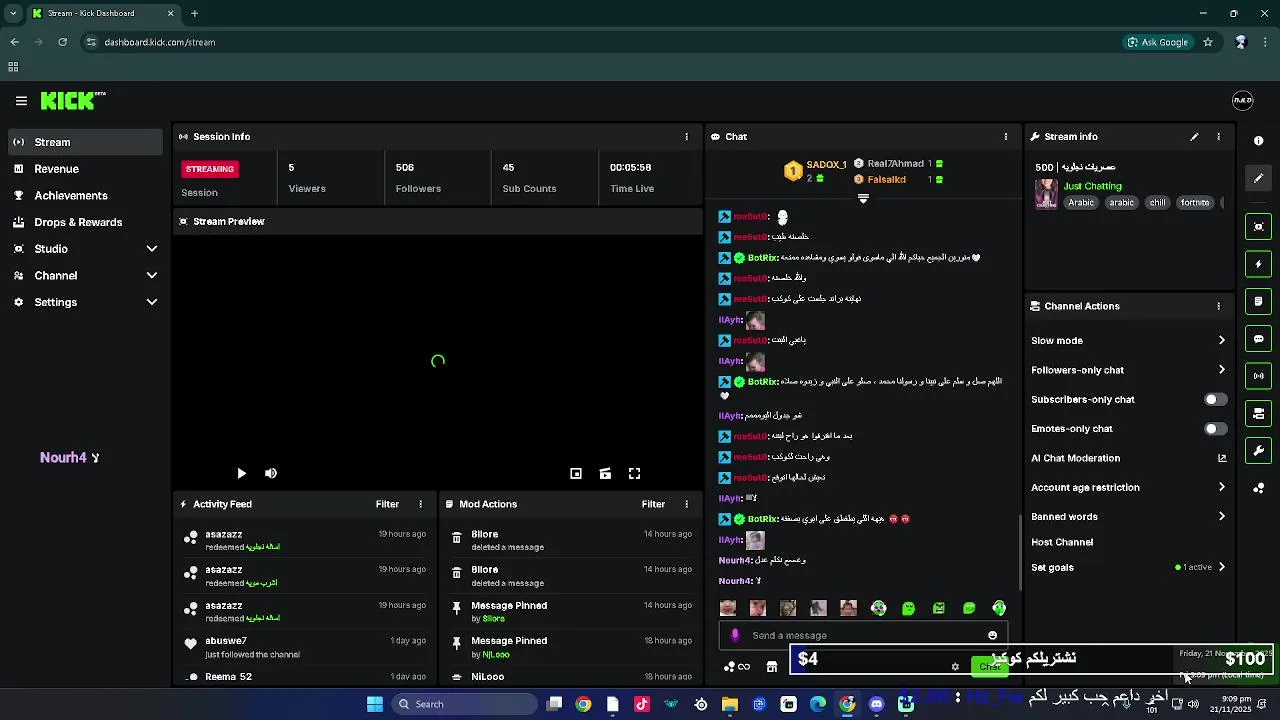Image resolution: width=1280 pixels, height=720 pixels.
Task: Click the Kick logo
Action: [72, 100]
